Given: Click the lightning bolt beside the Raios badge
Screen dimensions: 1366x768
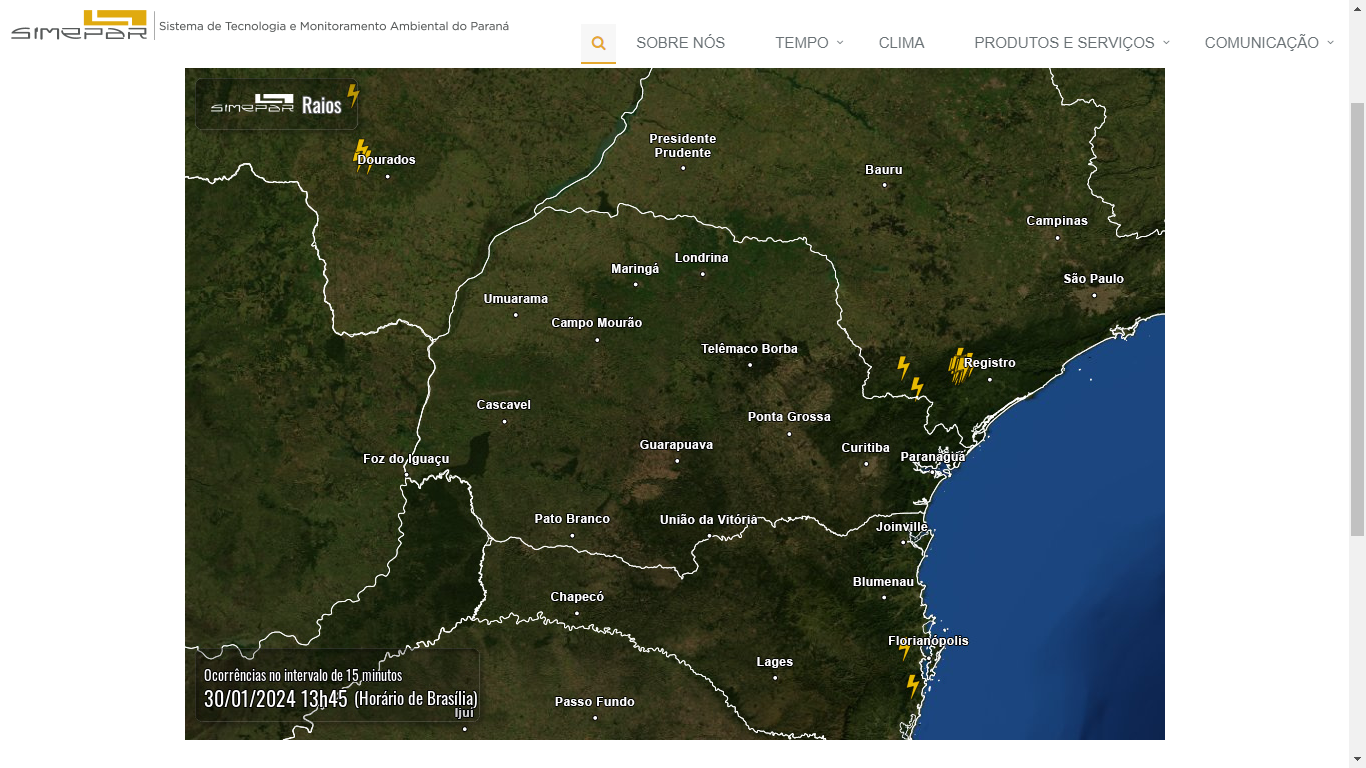Looking at the screenshot, I should [x=353, y=95].
